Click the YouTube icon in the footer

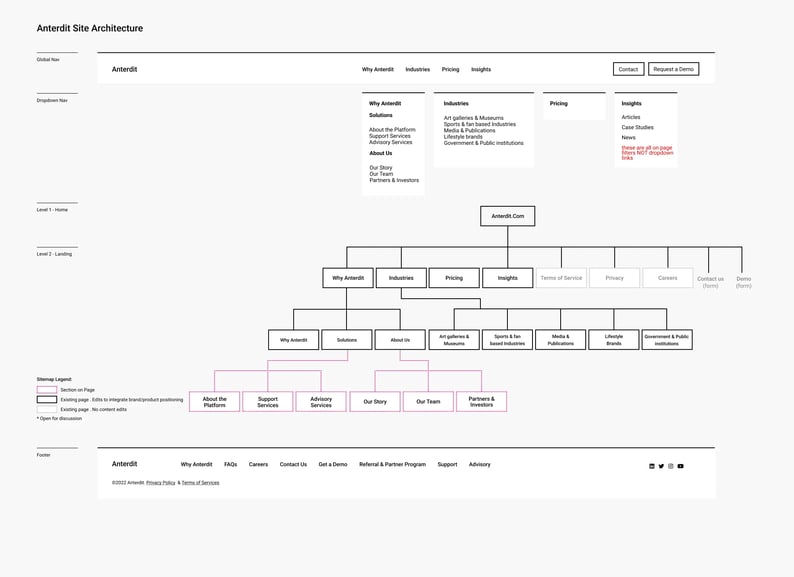tap(681, 466)
